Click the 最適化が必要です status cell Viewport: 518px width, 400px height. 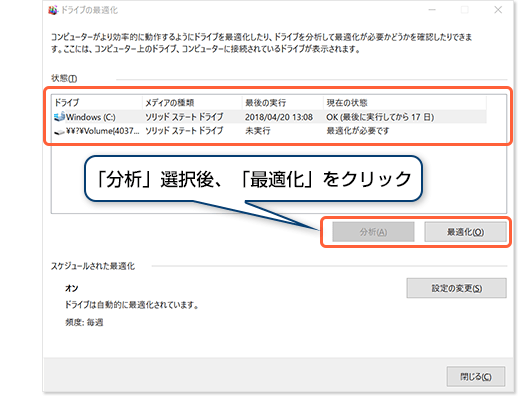(358, 131)
